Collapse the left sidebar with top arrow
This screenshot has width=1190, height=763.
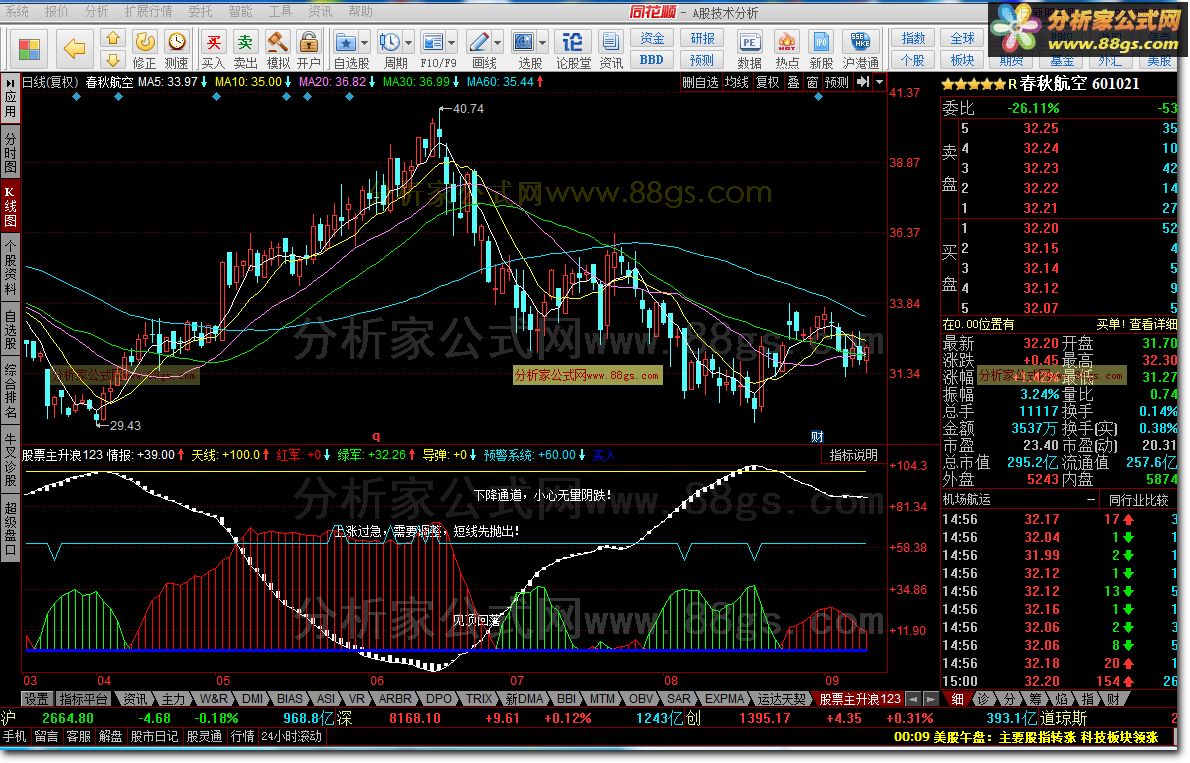coord(11,82)
